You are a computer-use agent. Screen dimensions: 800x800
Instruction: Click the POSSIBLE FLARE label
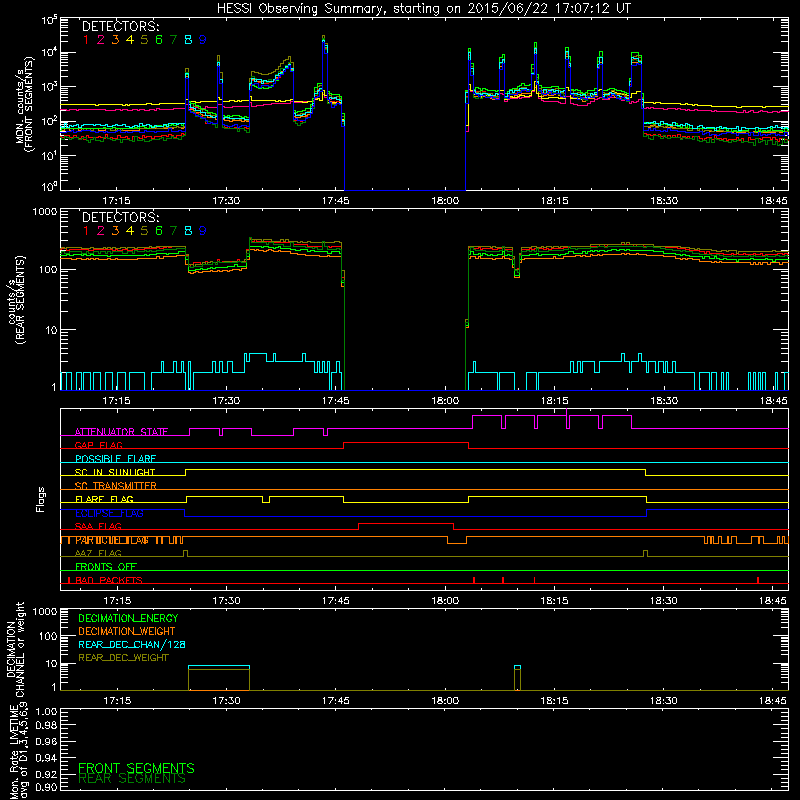click(115, 459)
